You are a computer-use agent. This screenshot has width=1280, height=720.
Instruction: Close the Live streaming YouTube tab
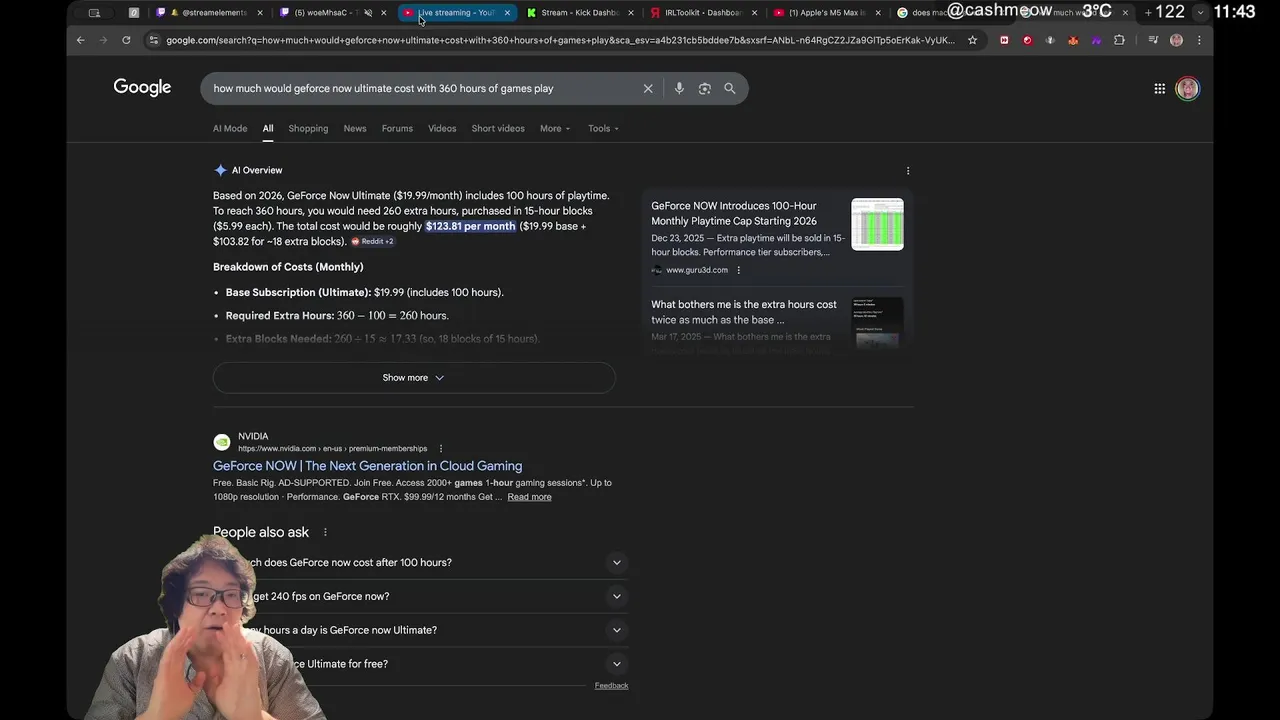pos(507,13)
